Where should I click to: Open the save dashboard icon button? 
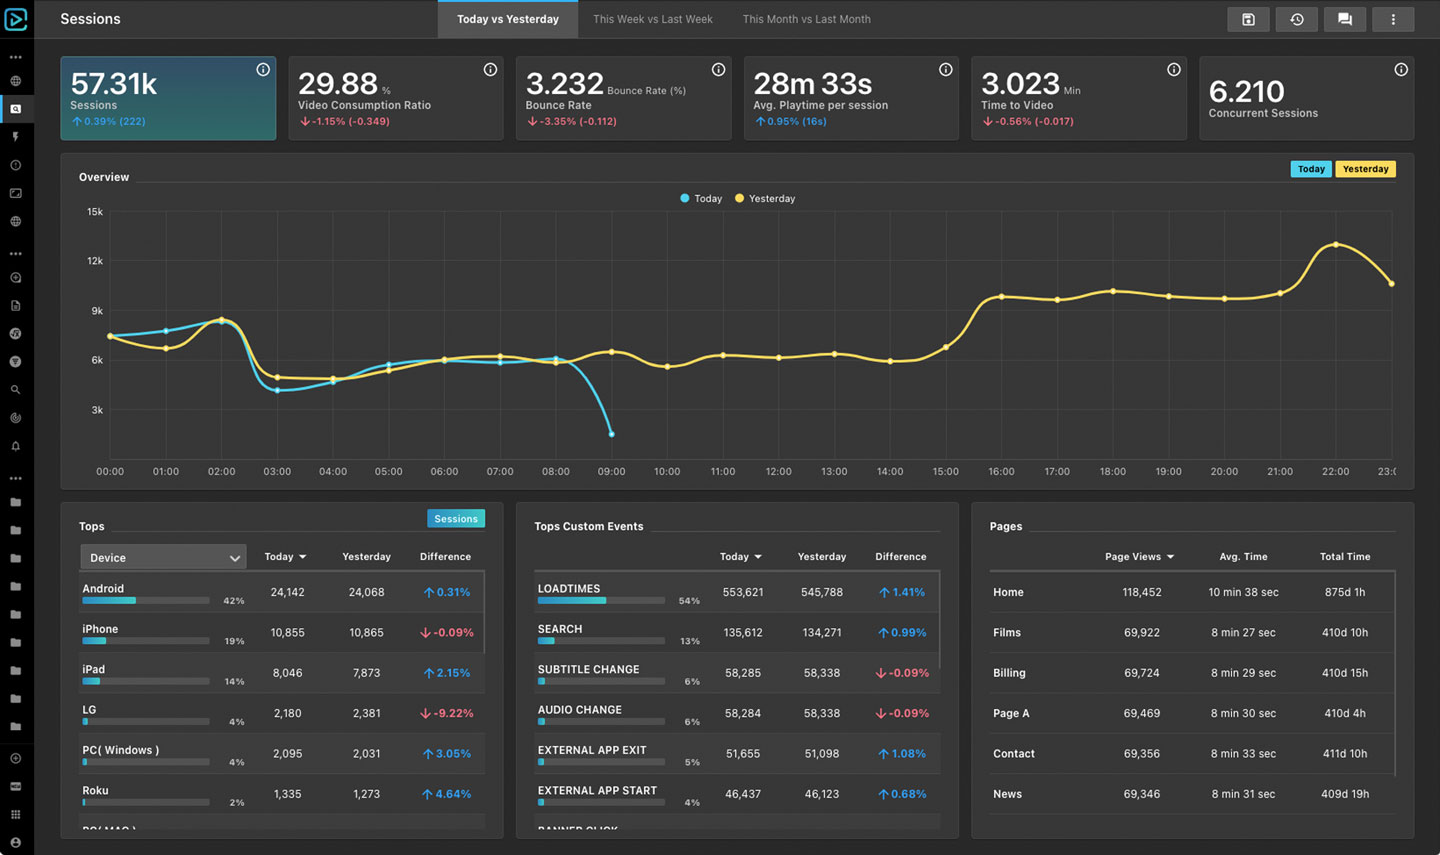[x=1248, y=19]
